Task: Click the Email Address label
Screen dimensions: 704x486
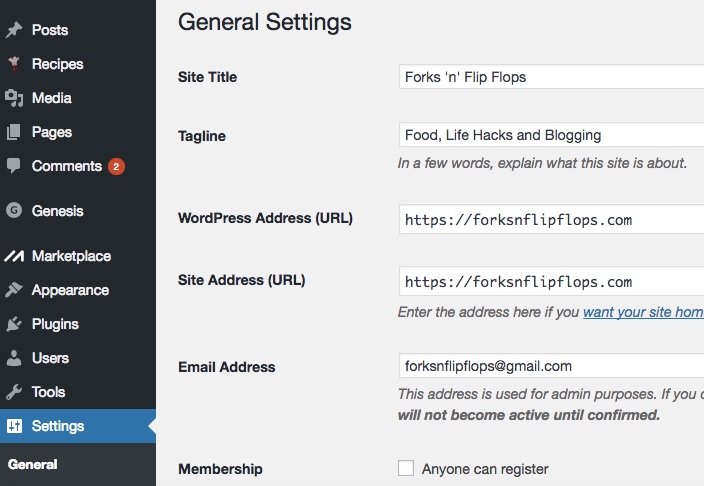Action: tap(227, 367)
